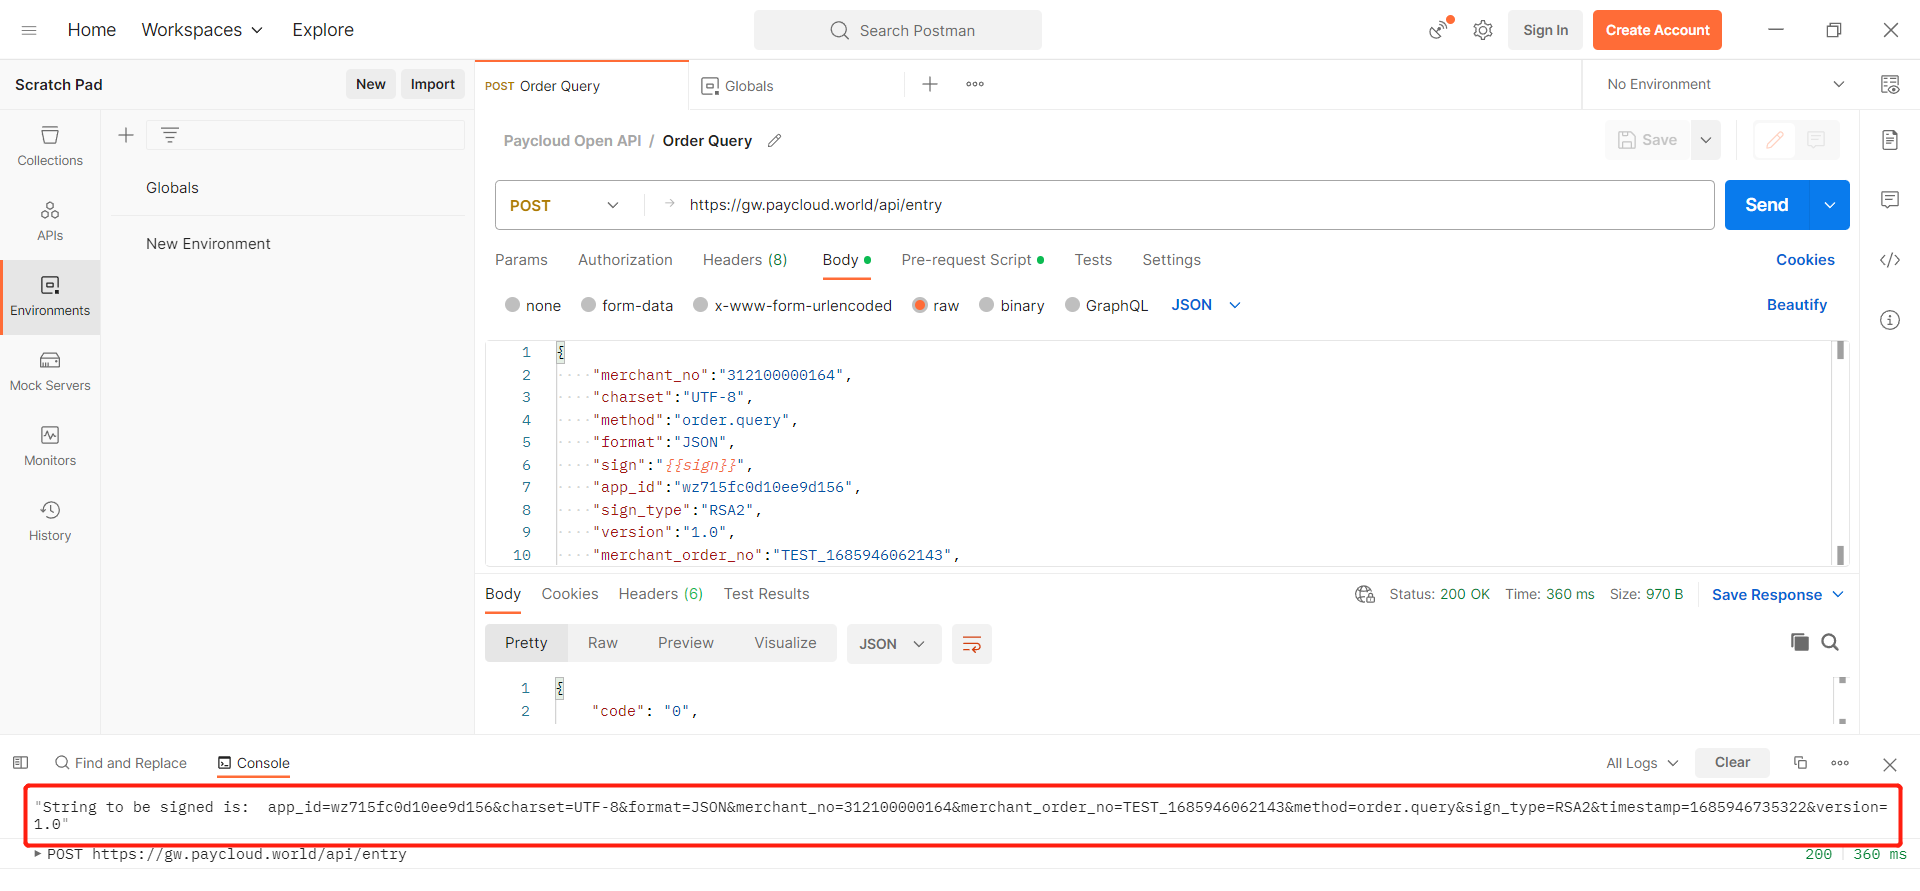Select the form-data body type radio button
The height and width of the screenshot is (891, 1920).
(589, 305)
